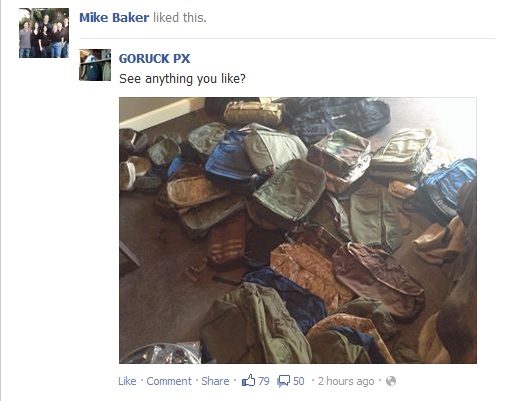This screenshot has width=517, height=401.
Task: Click the liked this text
Action: (180, 17)
